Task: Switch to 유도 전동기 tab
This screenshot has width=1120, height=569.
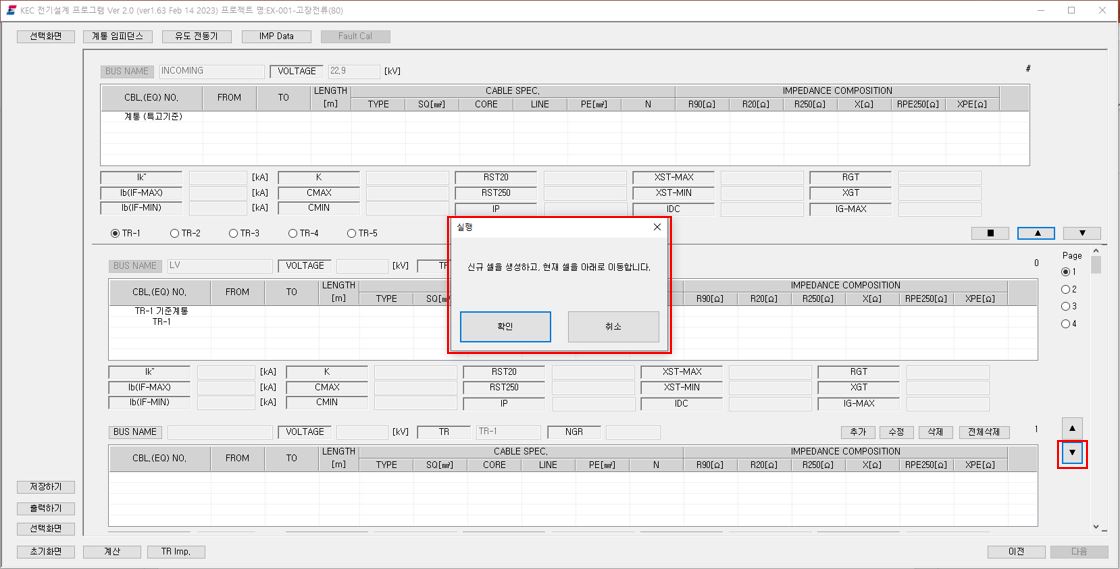Action: [x=196, y=36]
